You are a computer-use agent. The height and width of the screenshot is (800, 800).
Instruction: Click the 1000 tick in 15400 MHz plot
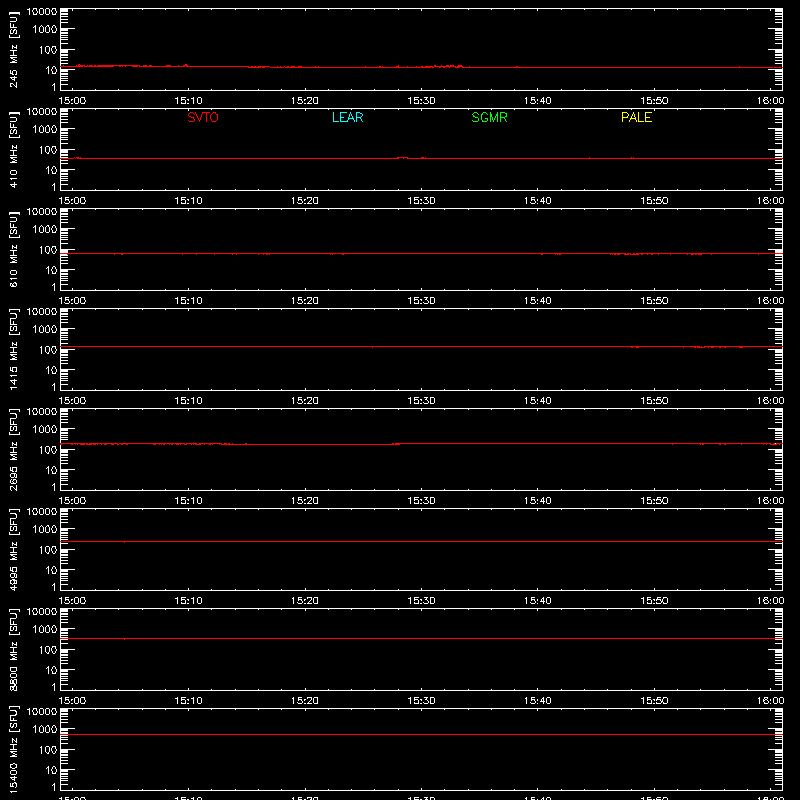45,730
